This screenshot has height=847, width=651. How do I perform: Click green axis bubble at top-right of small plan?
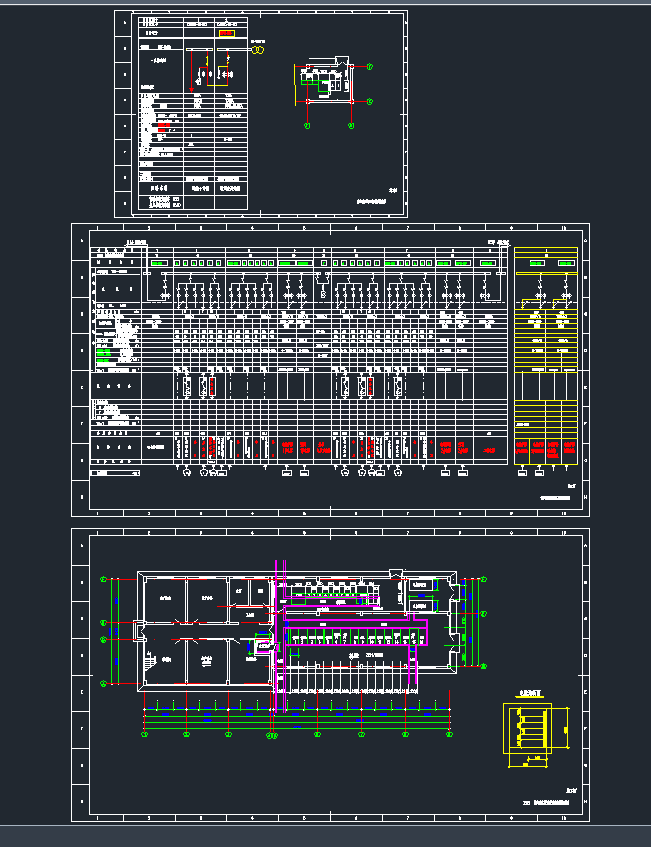point(370,67)
